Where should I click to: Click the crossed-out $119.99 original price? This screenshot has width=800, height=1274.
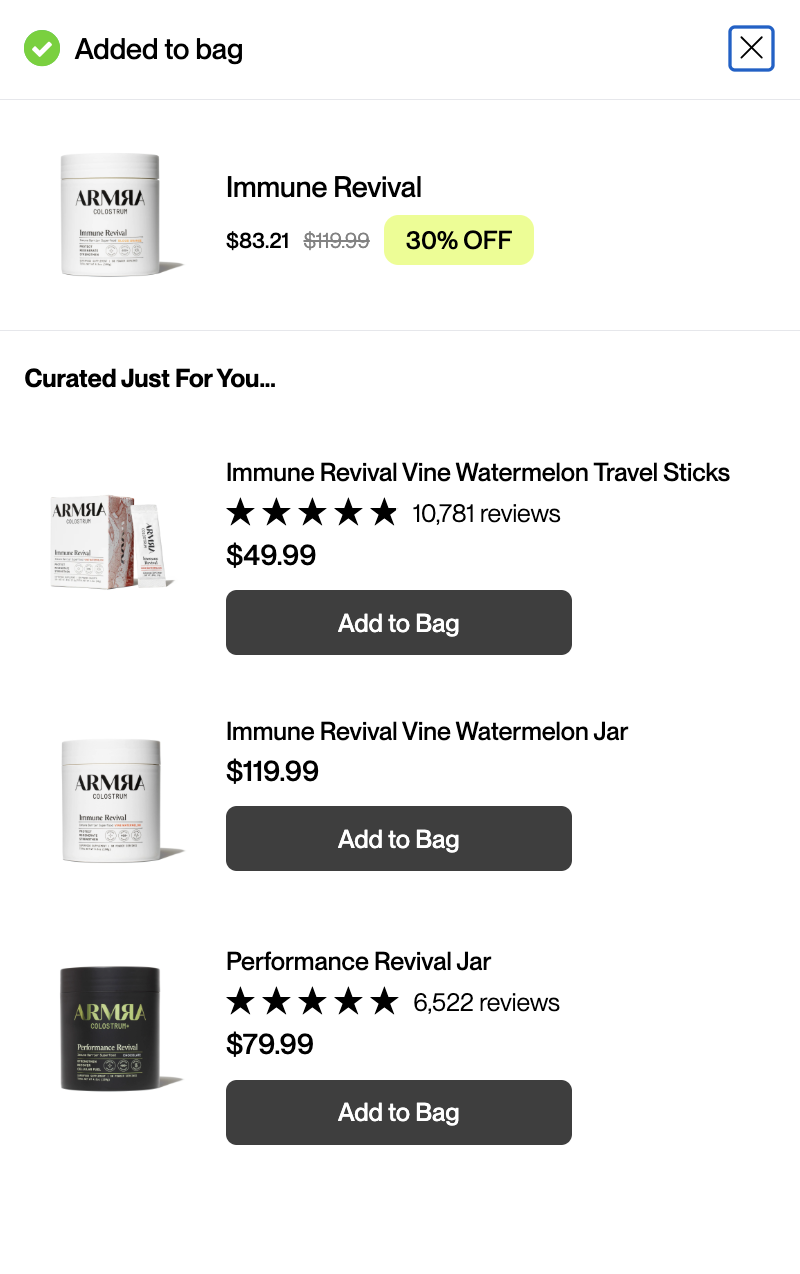336,241
